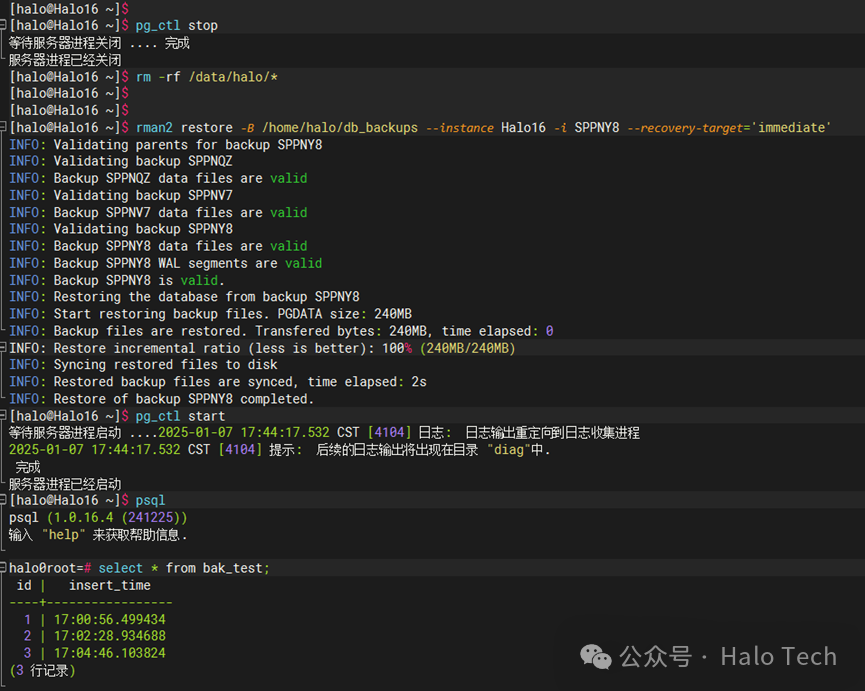
Task: Collapse the pg_ctl start command block
Action: pos(3,415)
